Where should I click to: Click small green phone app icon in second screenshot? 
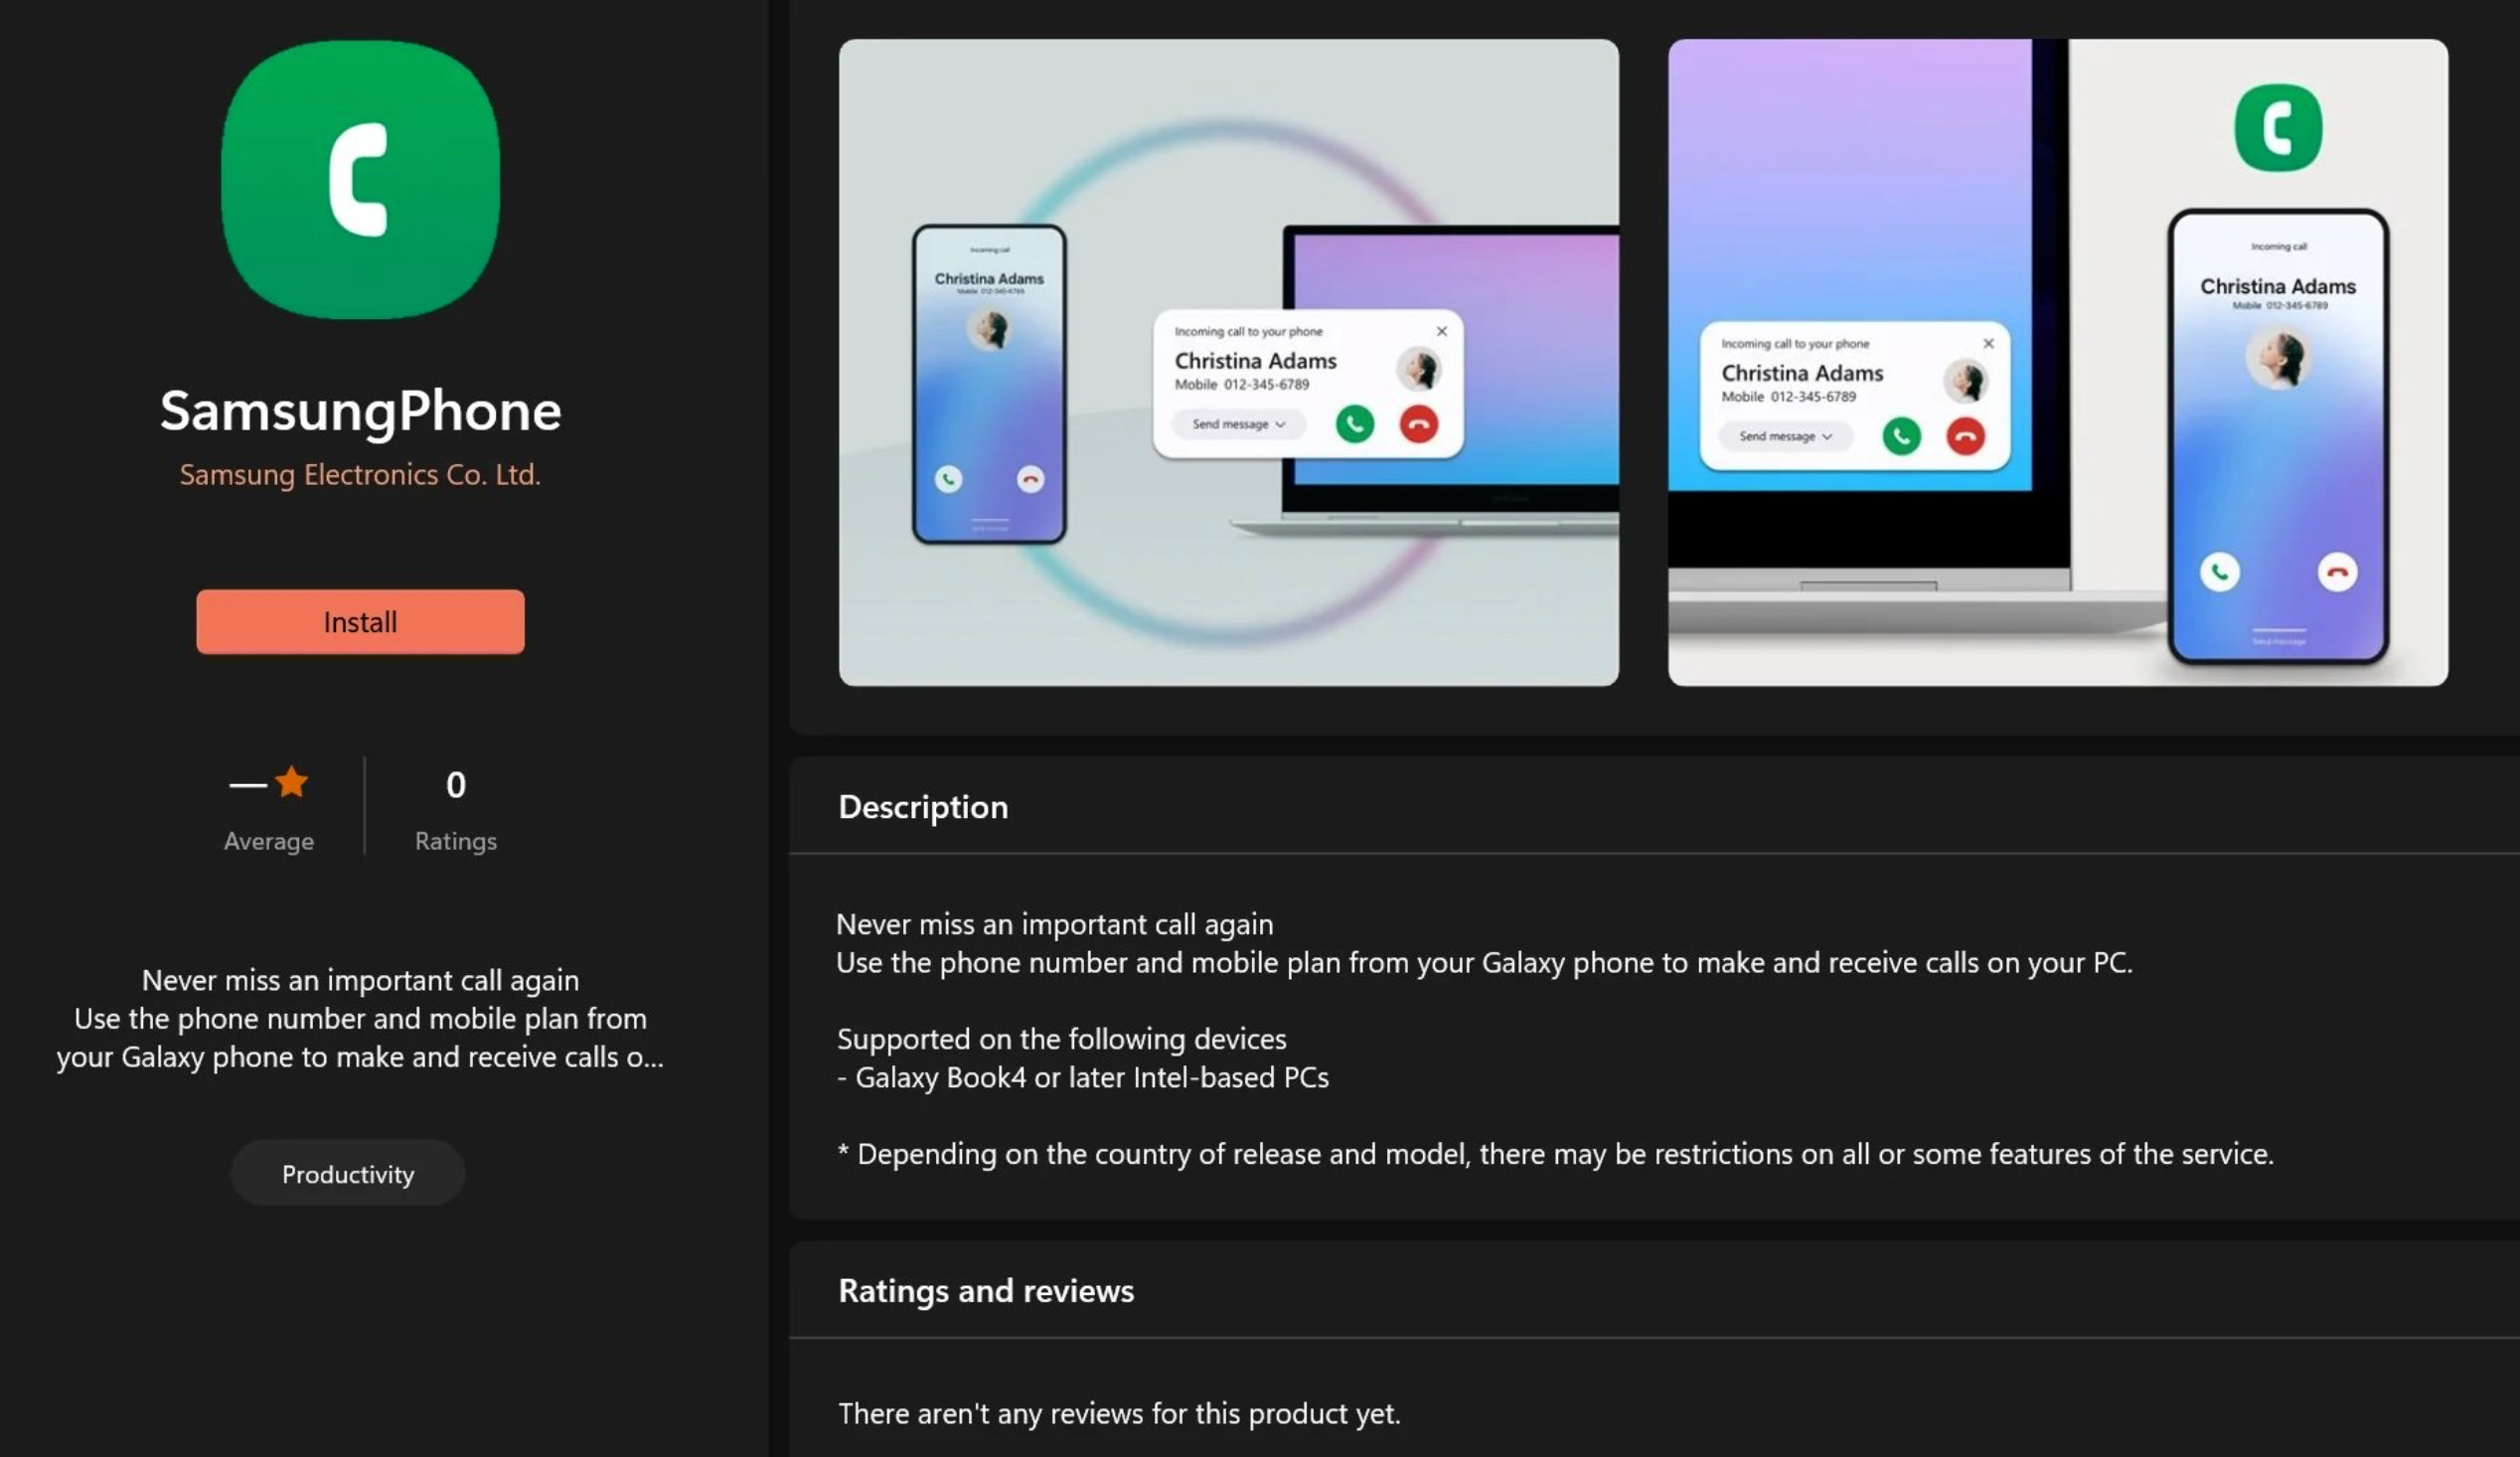(2277, 128)
